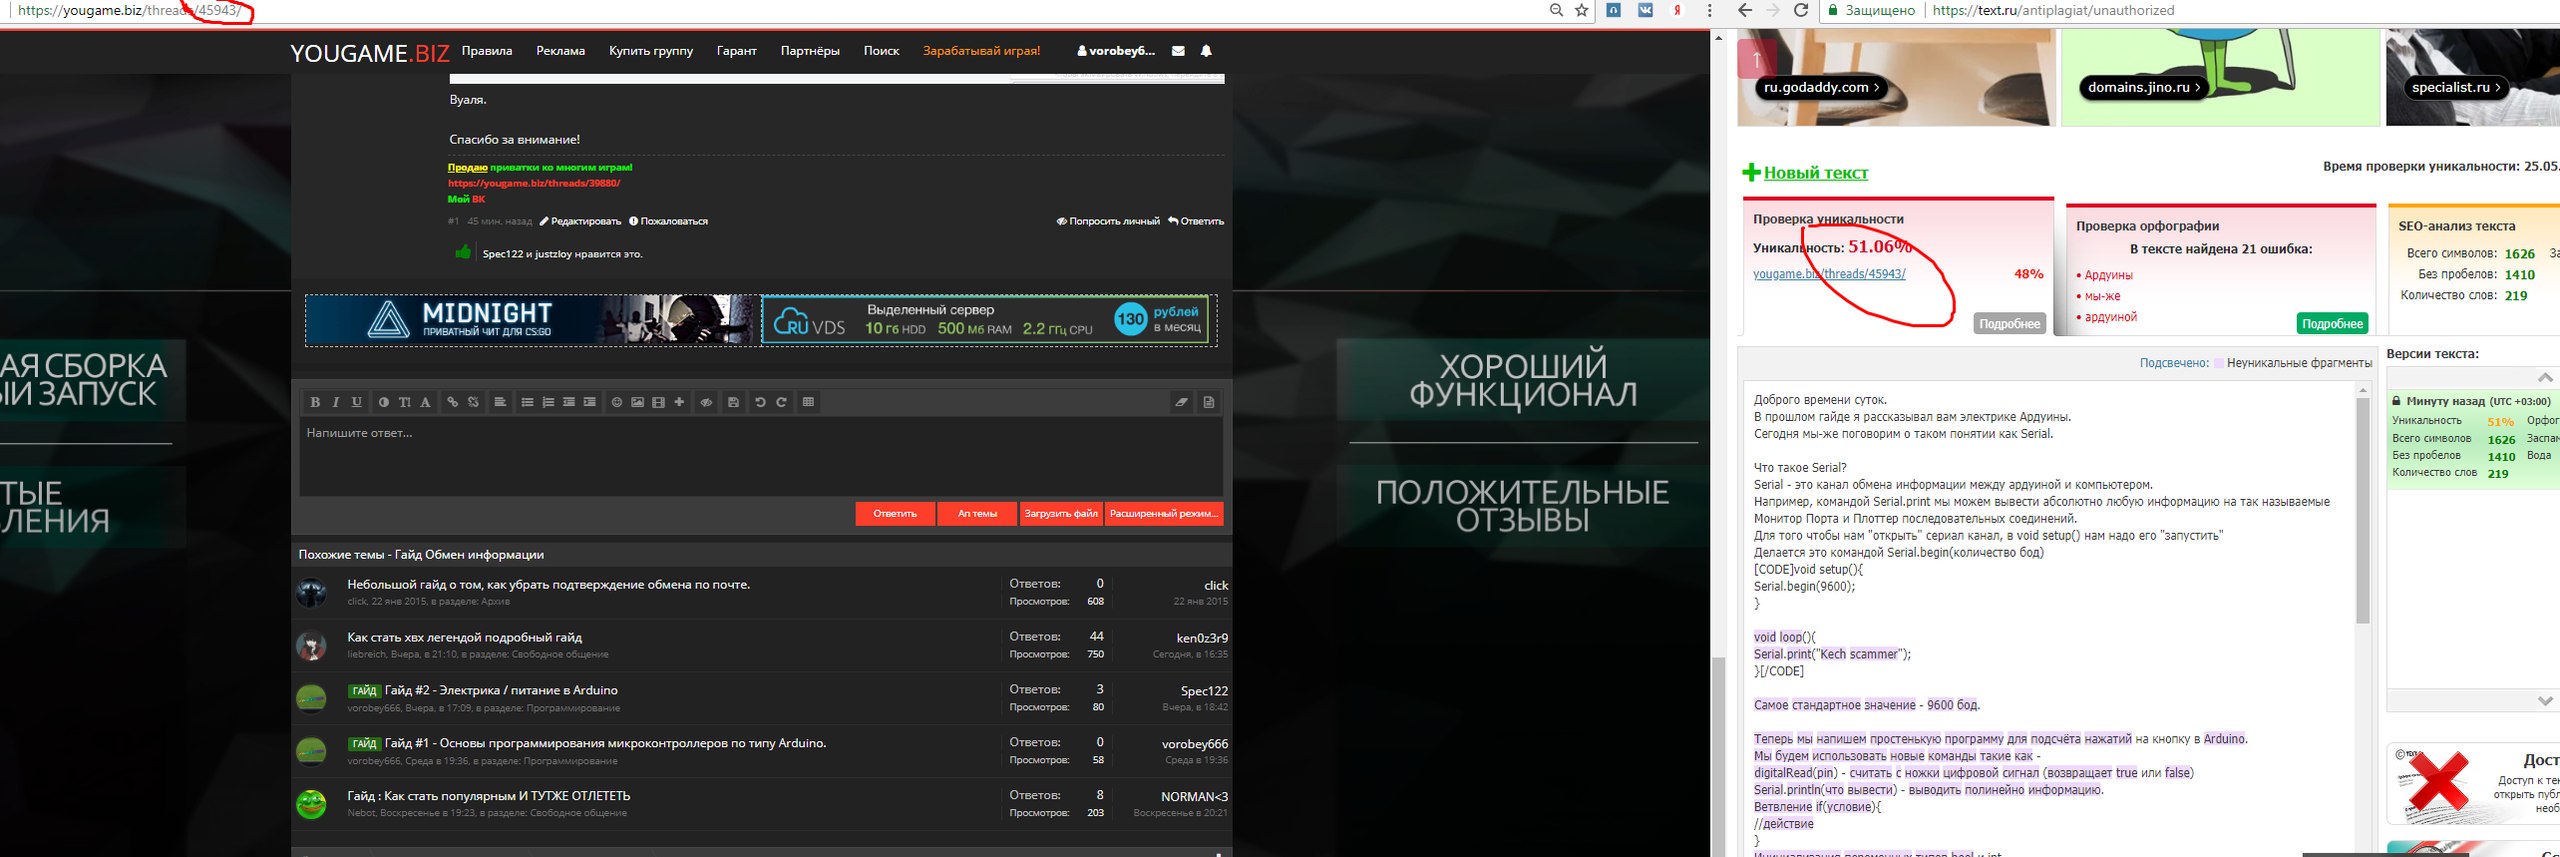Expand text versions list downward chevron
The width and height of the screenshot is (2560, 857).
(2545, 701)
